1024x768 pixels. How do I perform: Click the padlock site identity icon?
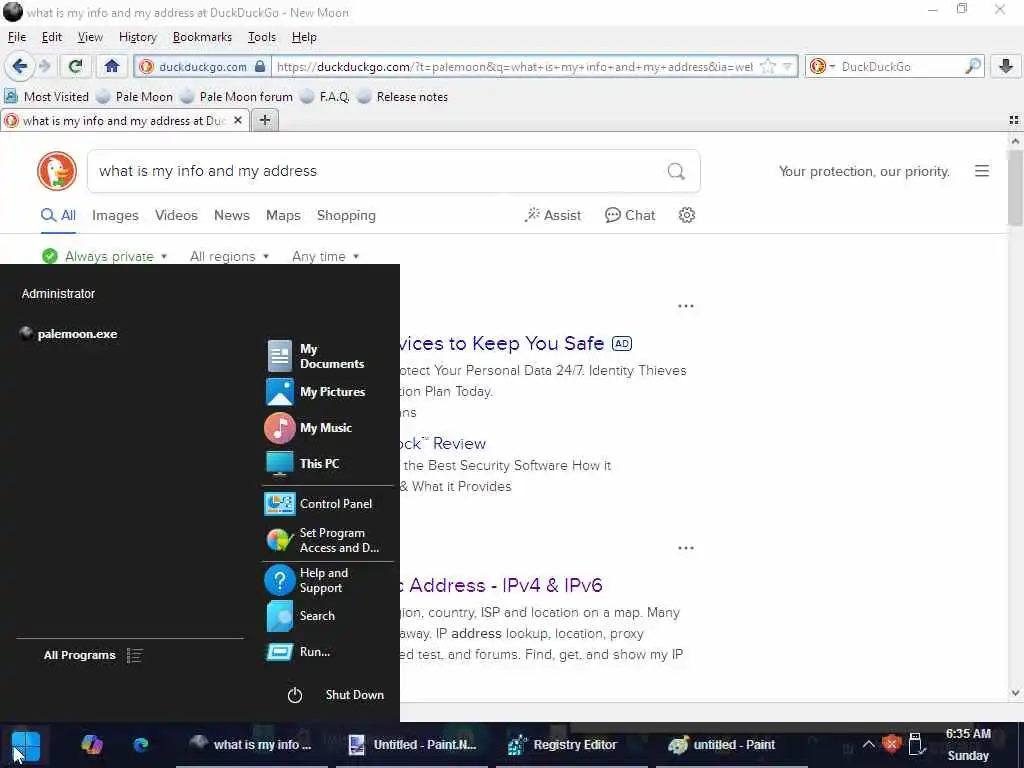[x=260, y=66]
